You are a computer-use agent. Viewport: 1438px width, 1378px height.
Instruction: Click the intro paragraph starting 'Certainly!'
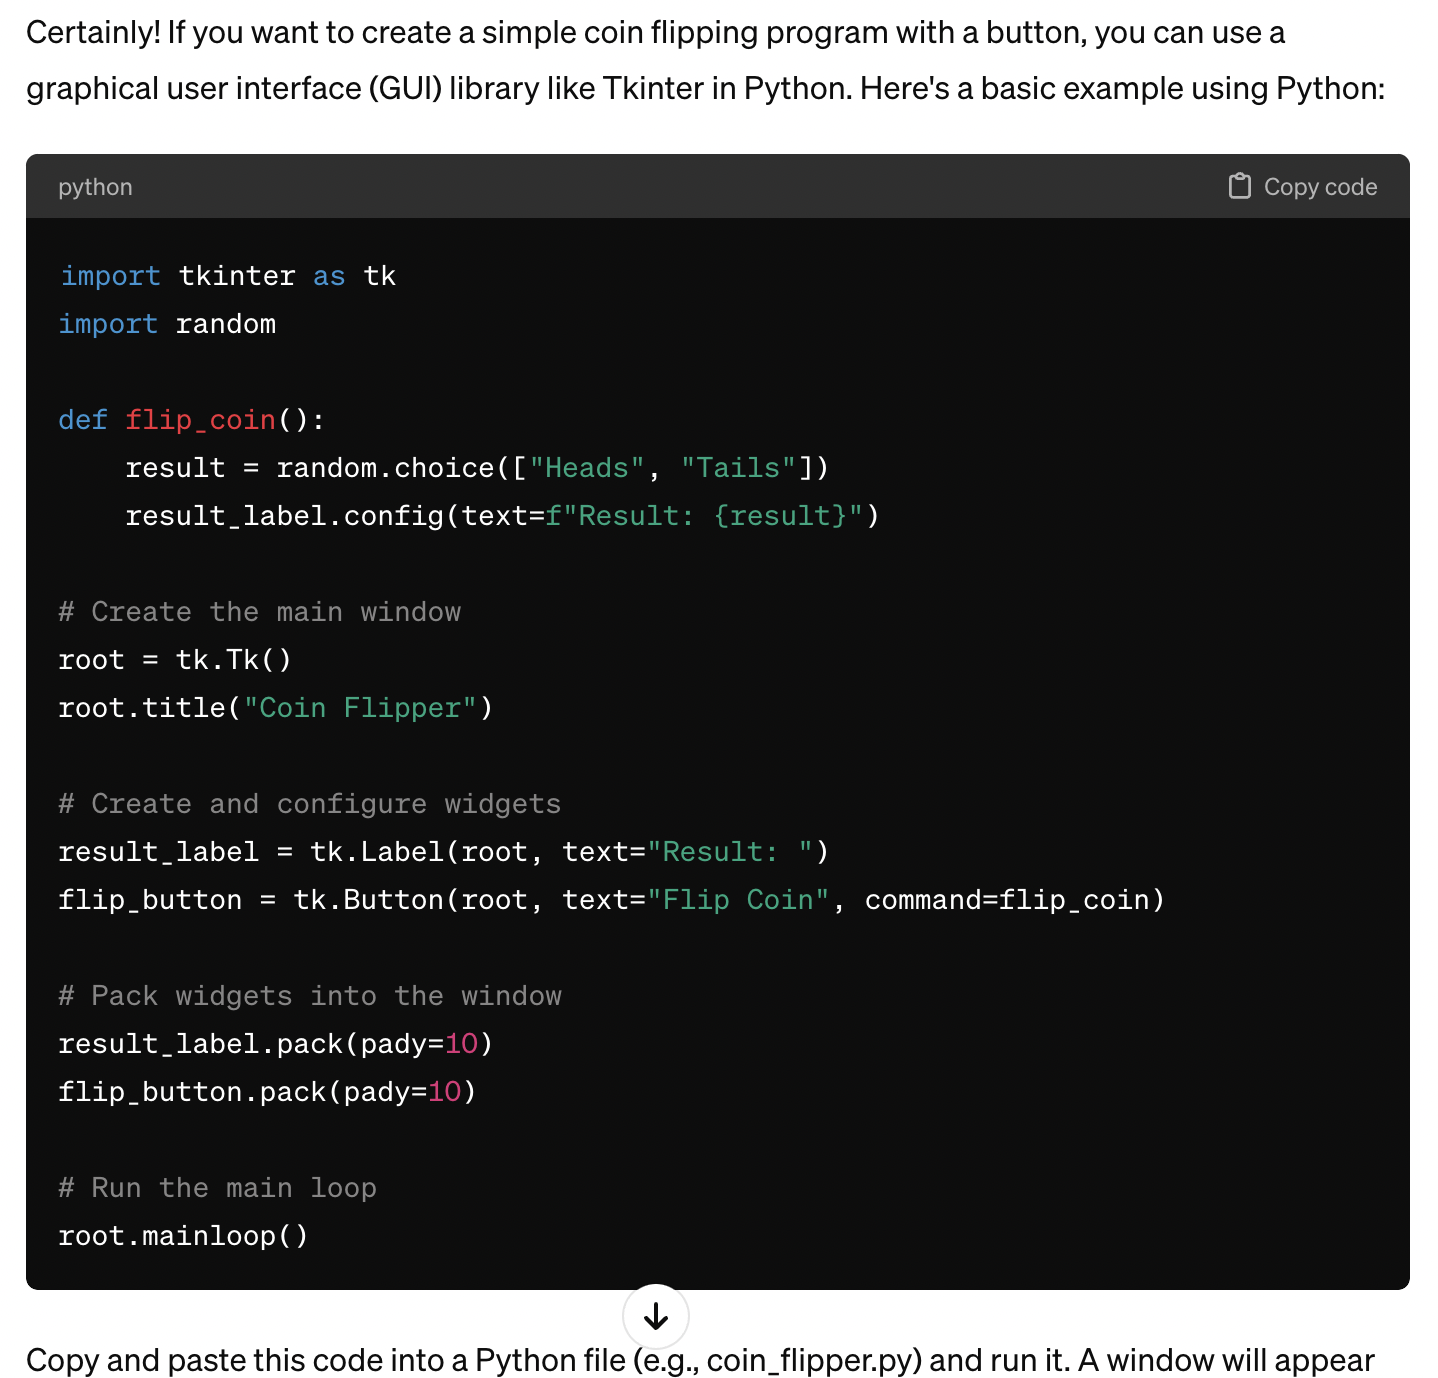click(705, 60)
